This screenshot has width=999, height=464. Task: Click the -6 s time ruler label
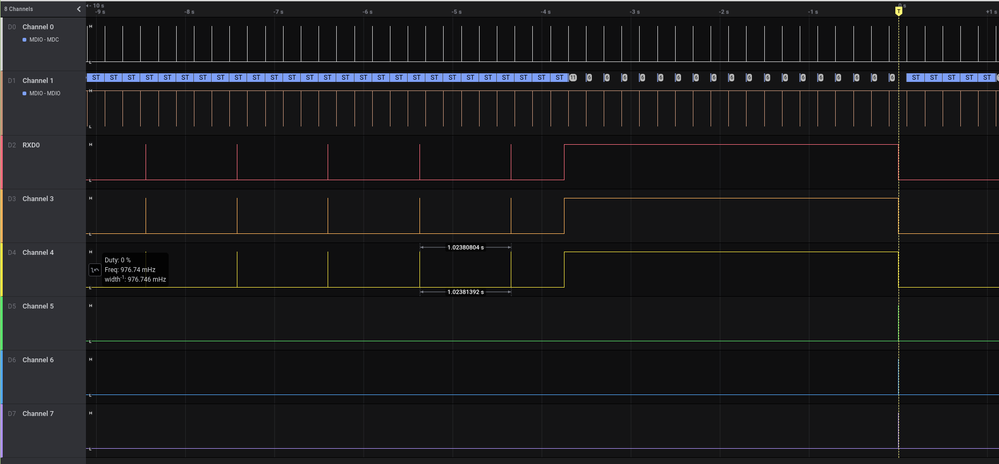(367, 12)
